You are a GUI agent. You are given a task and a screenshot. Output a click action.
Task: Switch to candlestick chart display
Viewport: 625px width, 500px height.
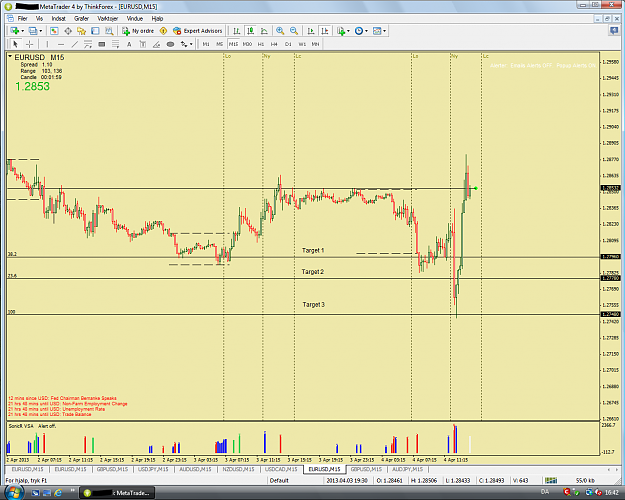click(250, 31)
